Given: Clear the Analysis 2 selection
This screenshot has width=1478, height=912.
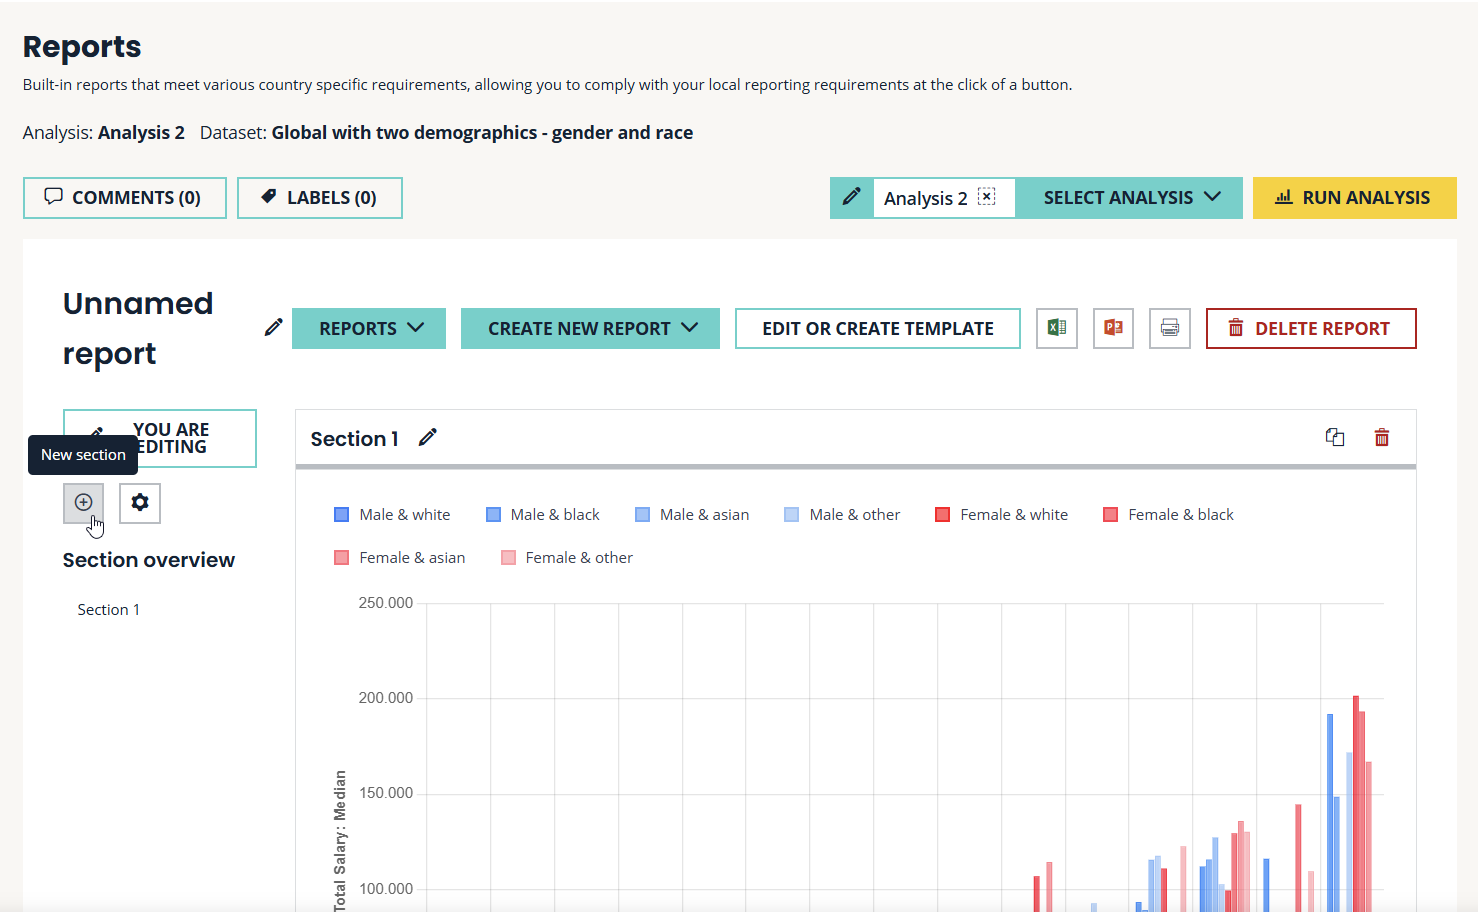Looking at the screenshot, I should point(987,197).
